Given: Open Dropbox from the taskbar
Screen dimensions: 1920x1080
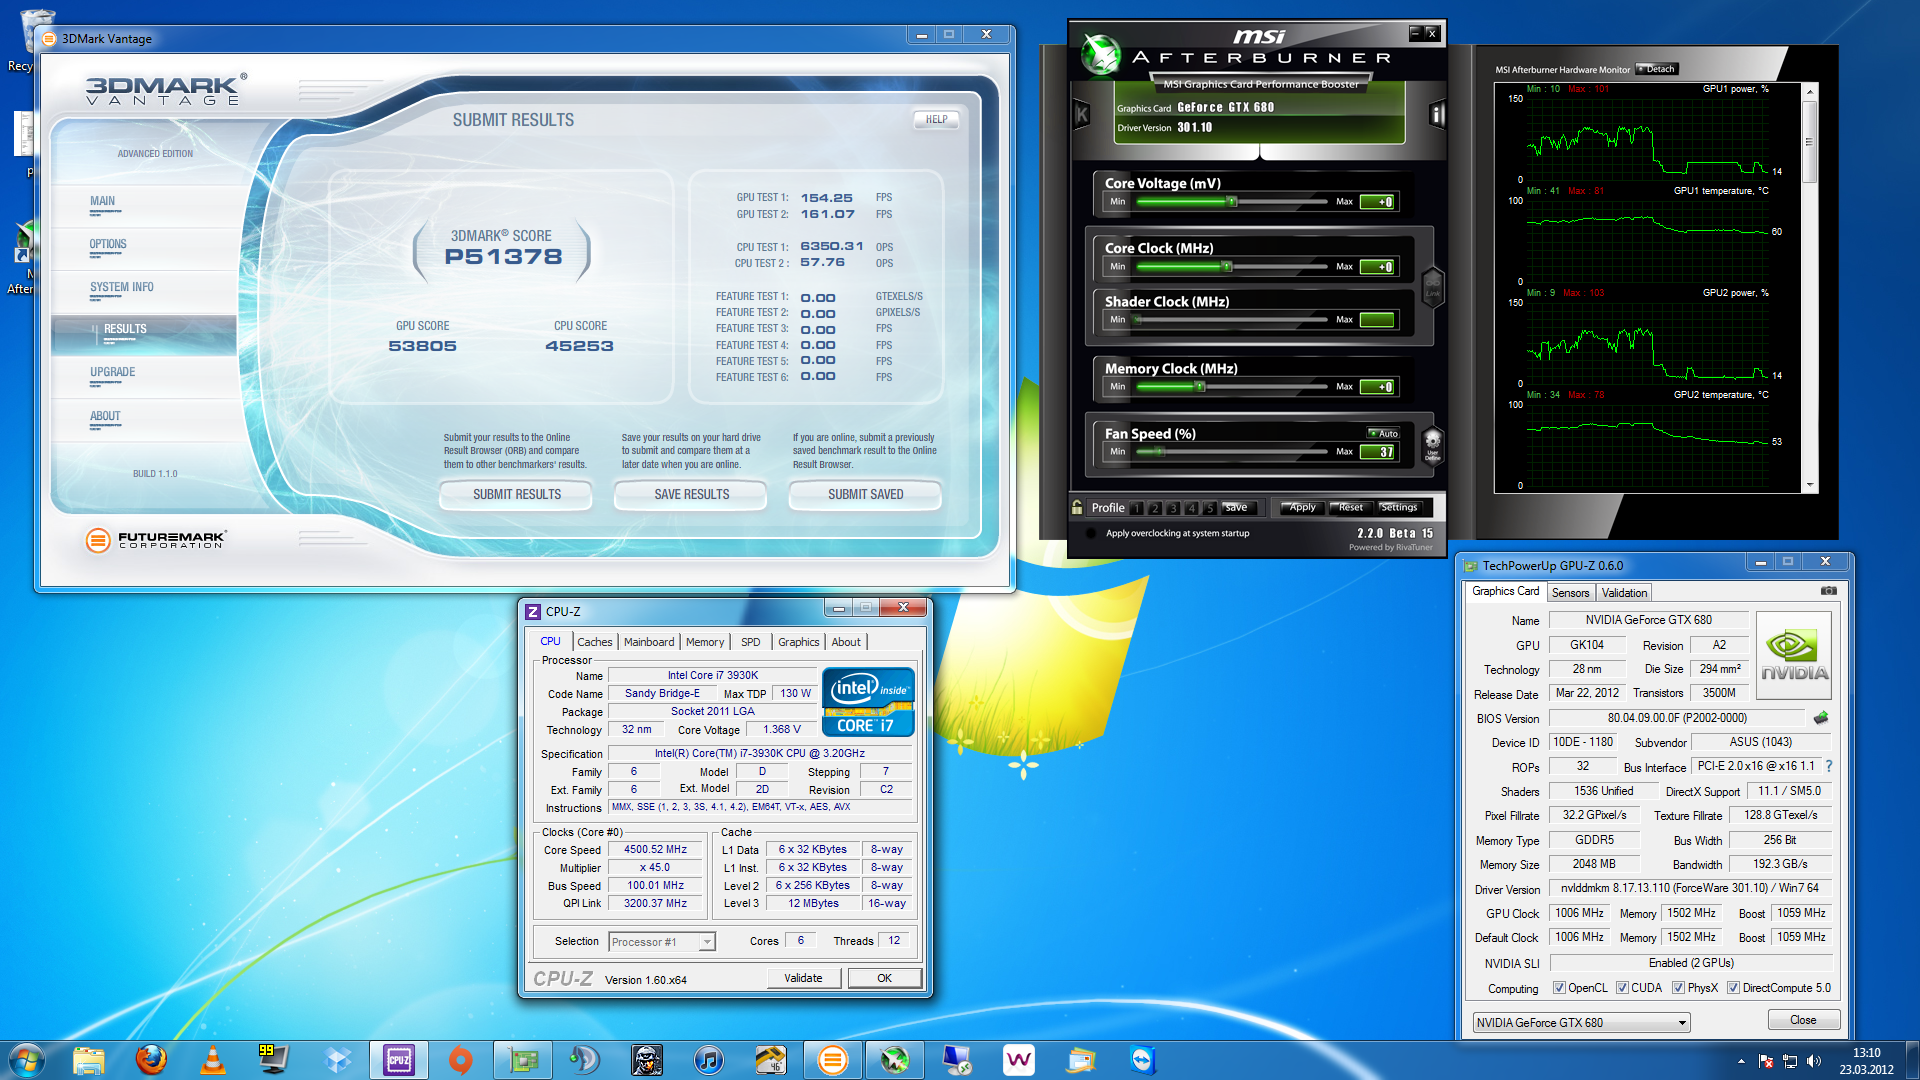Looking at the screenshot, I should tap(338, 1060).
